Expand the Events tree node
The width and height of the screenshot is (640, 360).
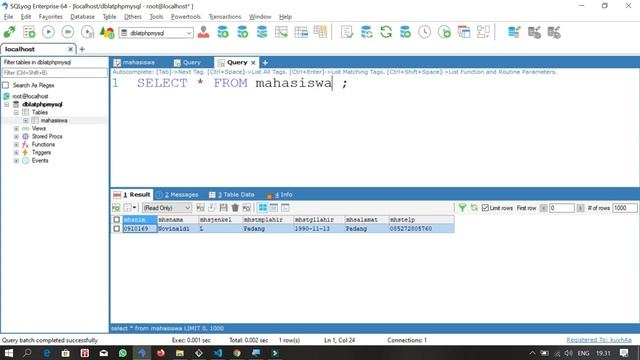click(16, 160)
